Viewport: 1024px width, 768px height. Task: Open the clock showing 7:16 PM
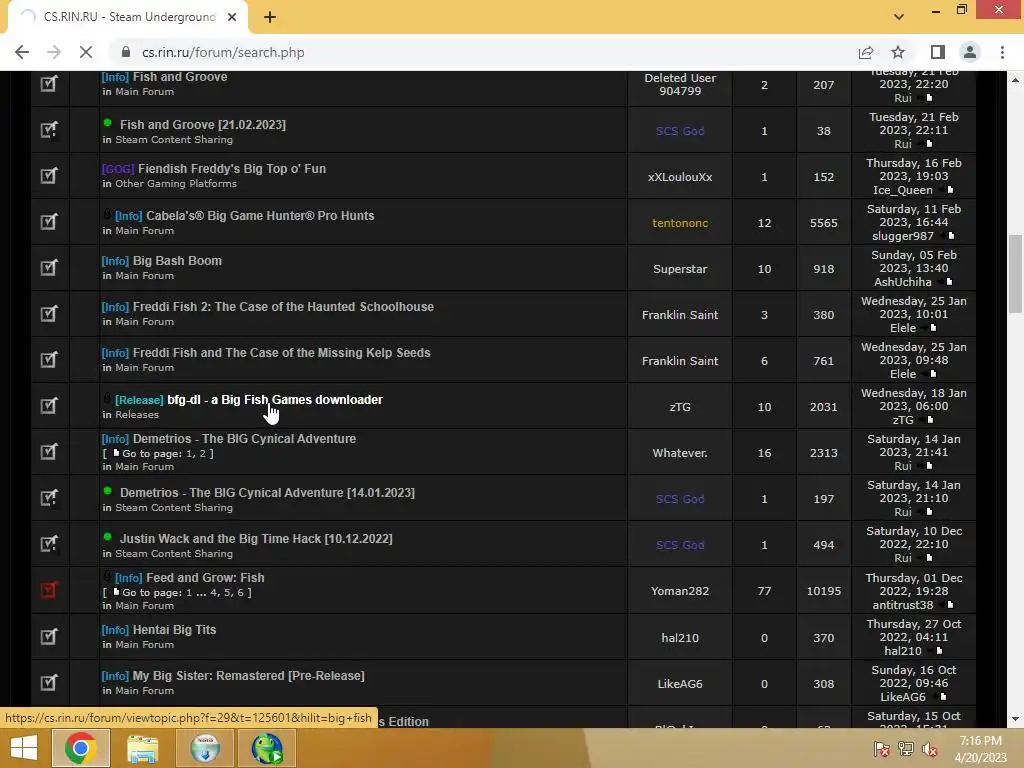click(x=980, y=749)
